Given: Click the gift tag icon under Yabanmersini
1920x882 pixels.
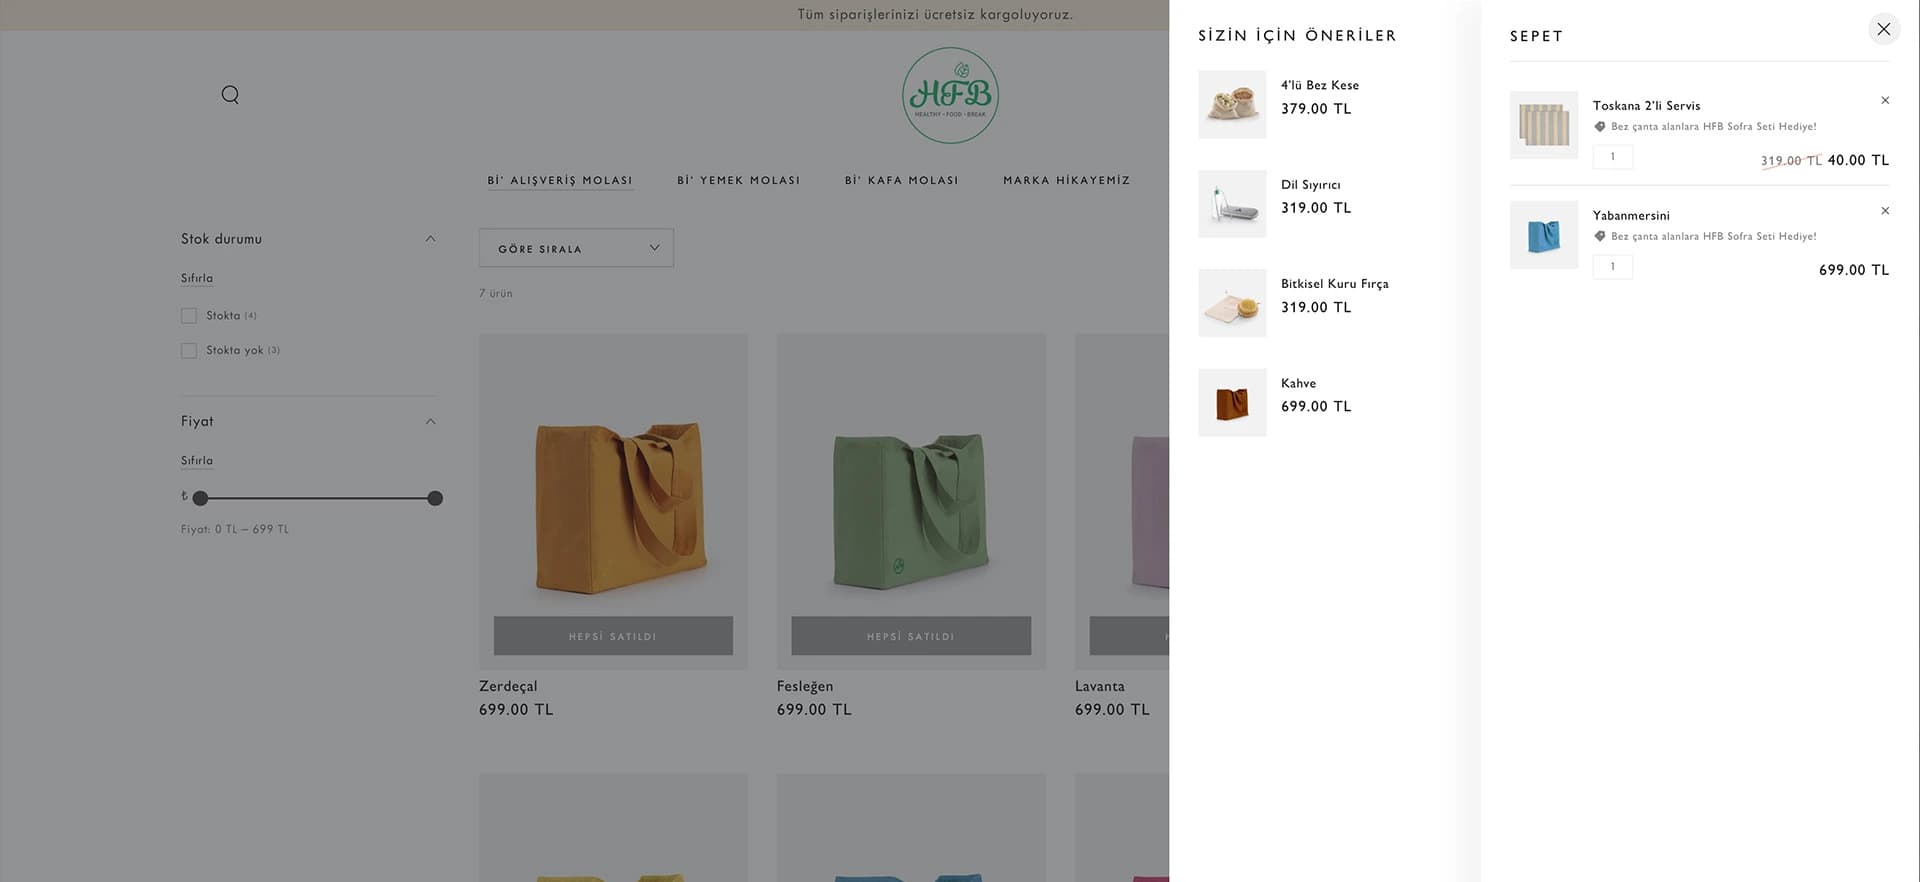Looking at the screenshot, I should pyautogui.click(x=1600, y=237).
